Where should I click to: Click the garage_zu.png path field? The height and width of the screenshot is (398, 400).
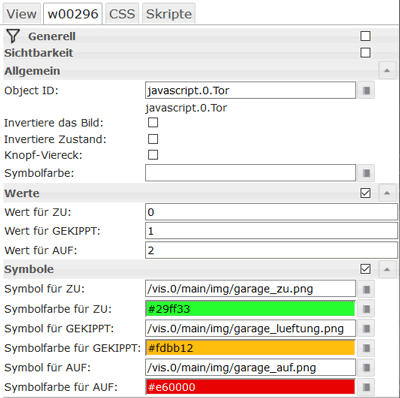[x=250, y=289]
